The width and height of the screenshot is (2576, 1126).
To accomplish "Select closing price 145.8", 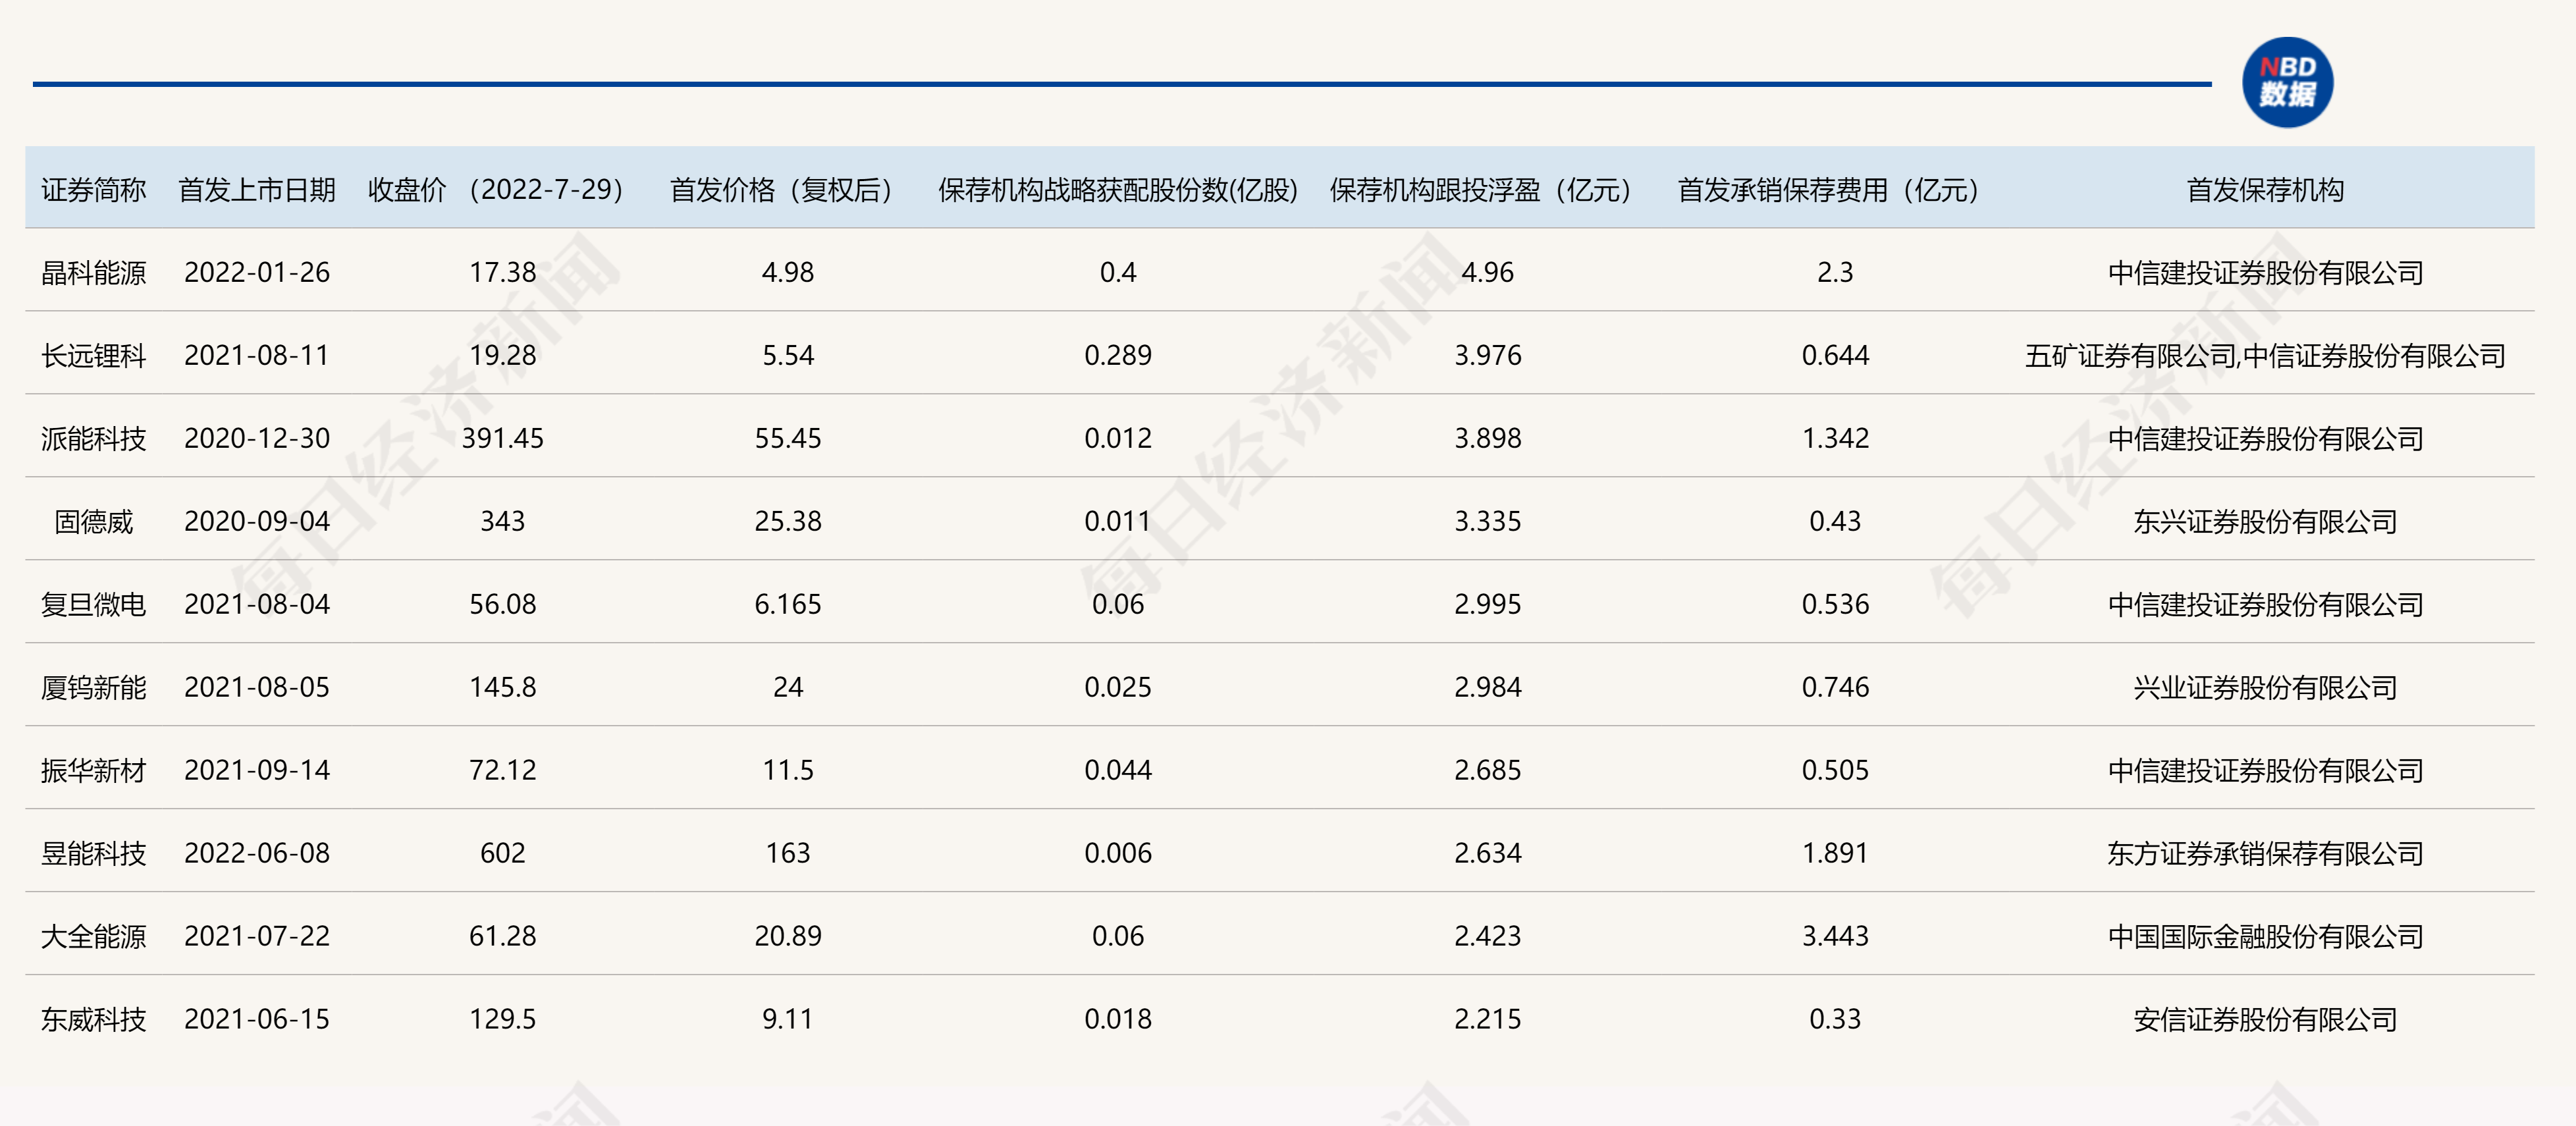I will [503, 688].
